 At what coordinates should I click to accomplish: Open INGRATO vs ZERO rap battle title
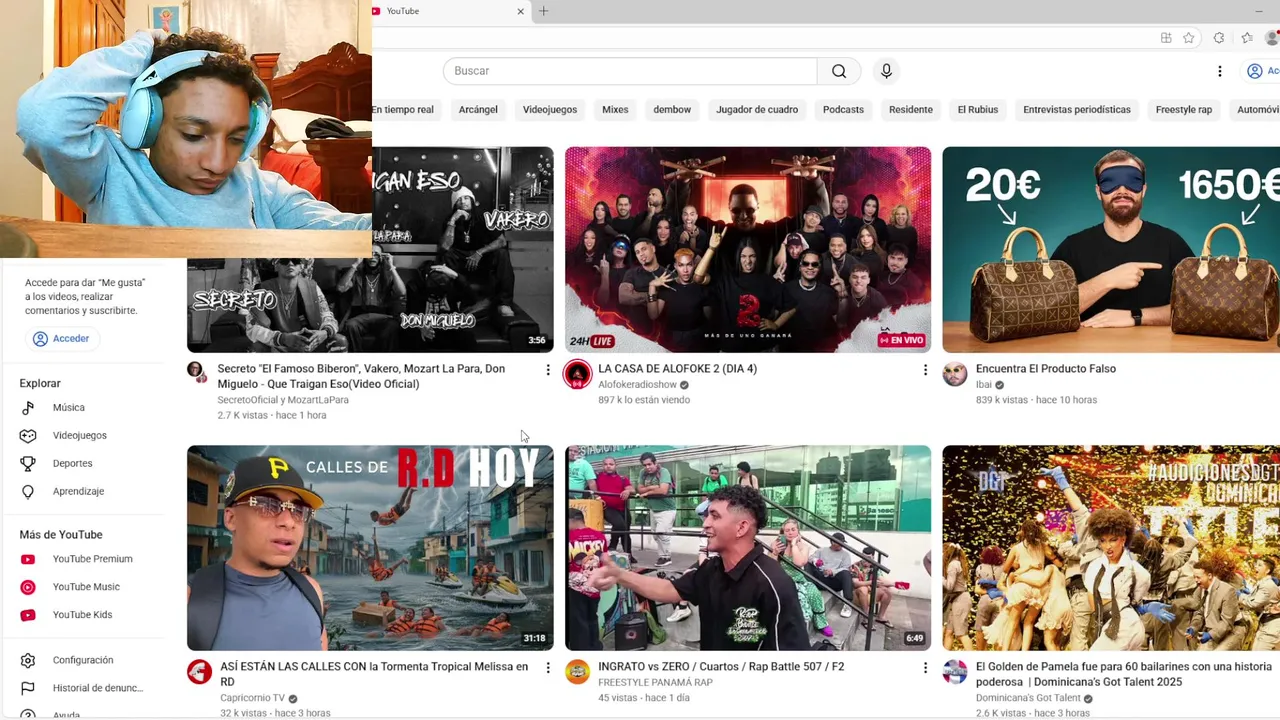pos(721,667)
